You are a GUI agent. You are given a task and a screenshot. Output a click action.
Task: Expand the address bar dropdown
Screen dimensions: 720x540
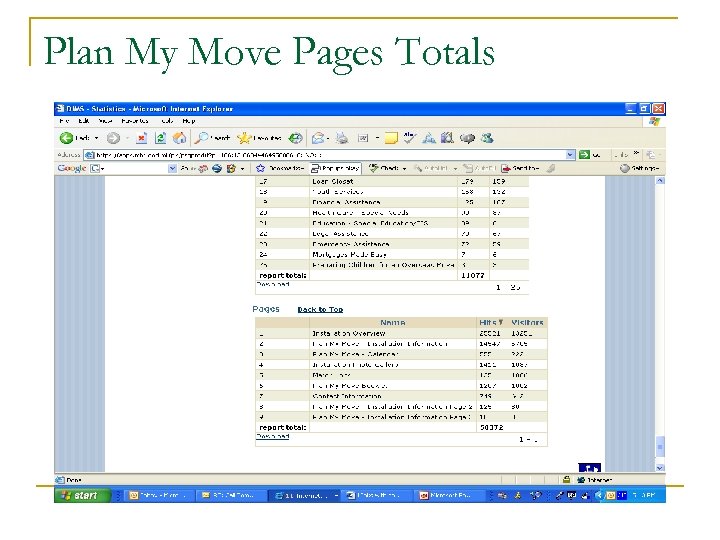pos(570,155)
